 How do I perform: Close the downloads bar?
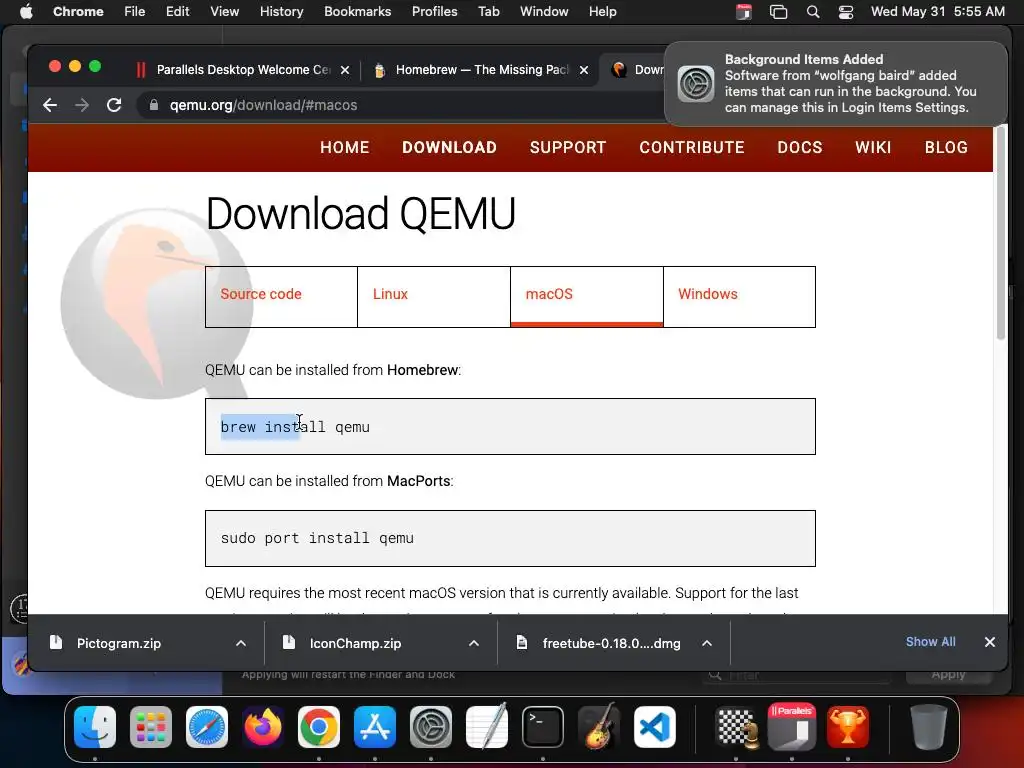coord(990,642)
